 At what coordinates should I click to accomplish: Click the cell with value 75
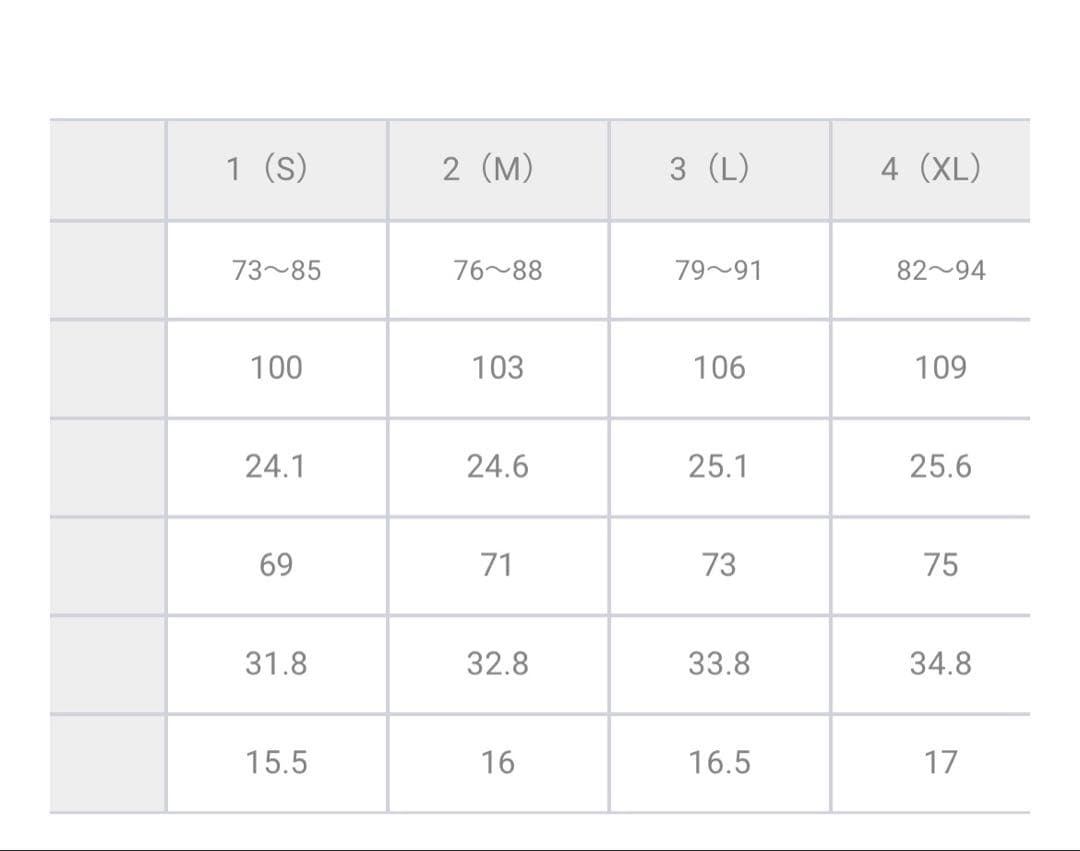pyautogui.click(x=941, y=565)
